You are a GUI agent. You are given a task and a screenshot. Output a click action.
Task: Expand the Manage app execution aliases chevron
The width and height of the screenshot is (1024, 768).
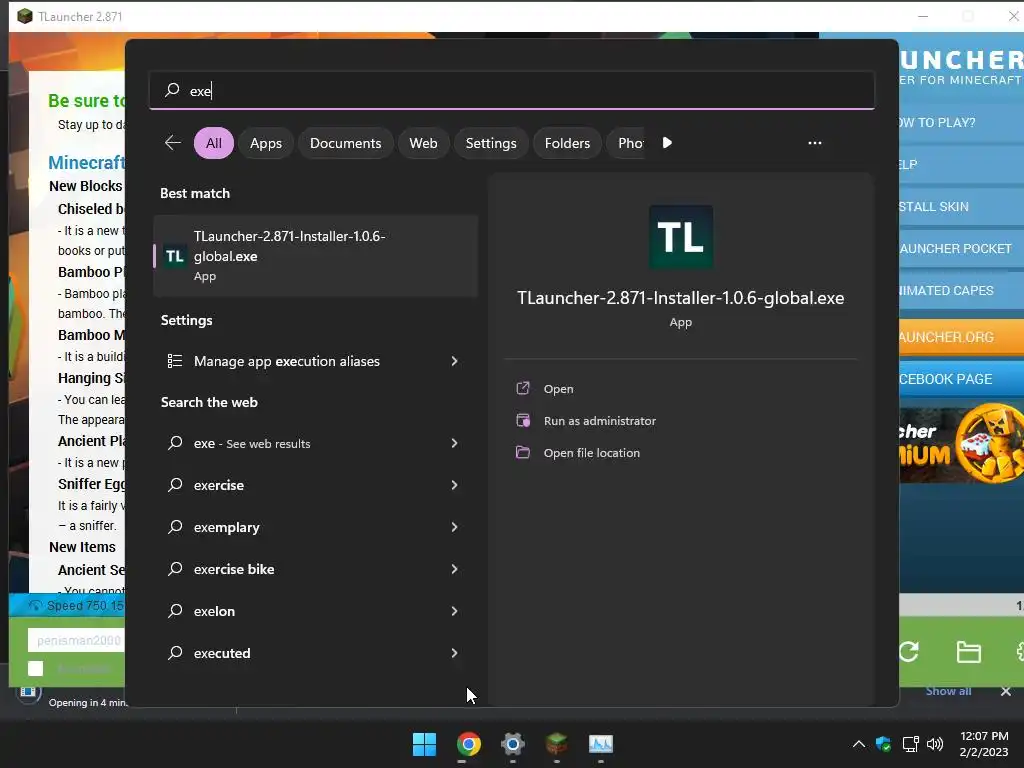click(455, 361)
